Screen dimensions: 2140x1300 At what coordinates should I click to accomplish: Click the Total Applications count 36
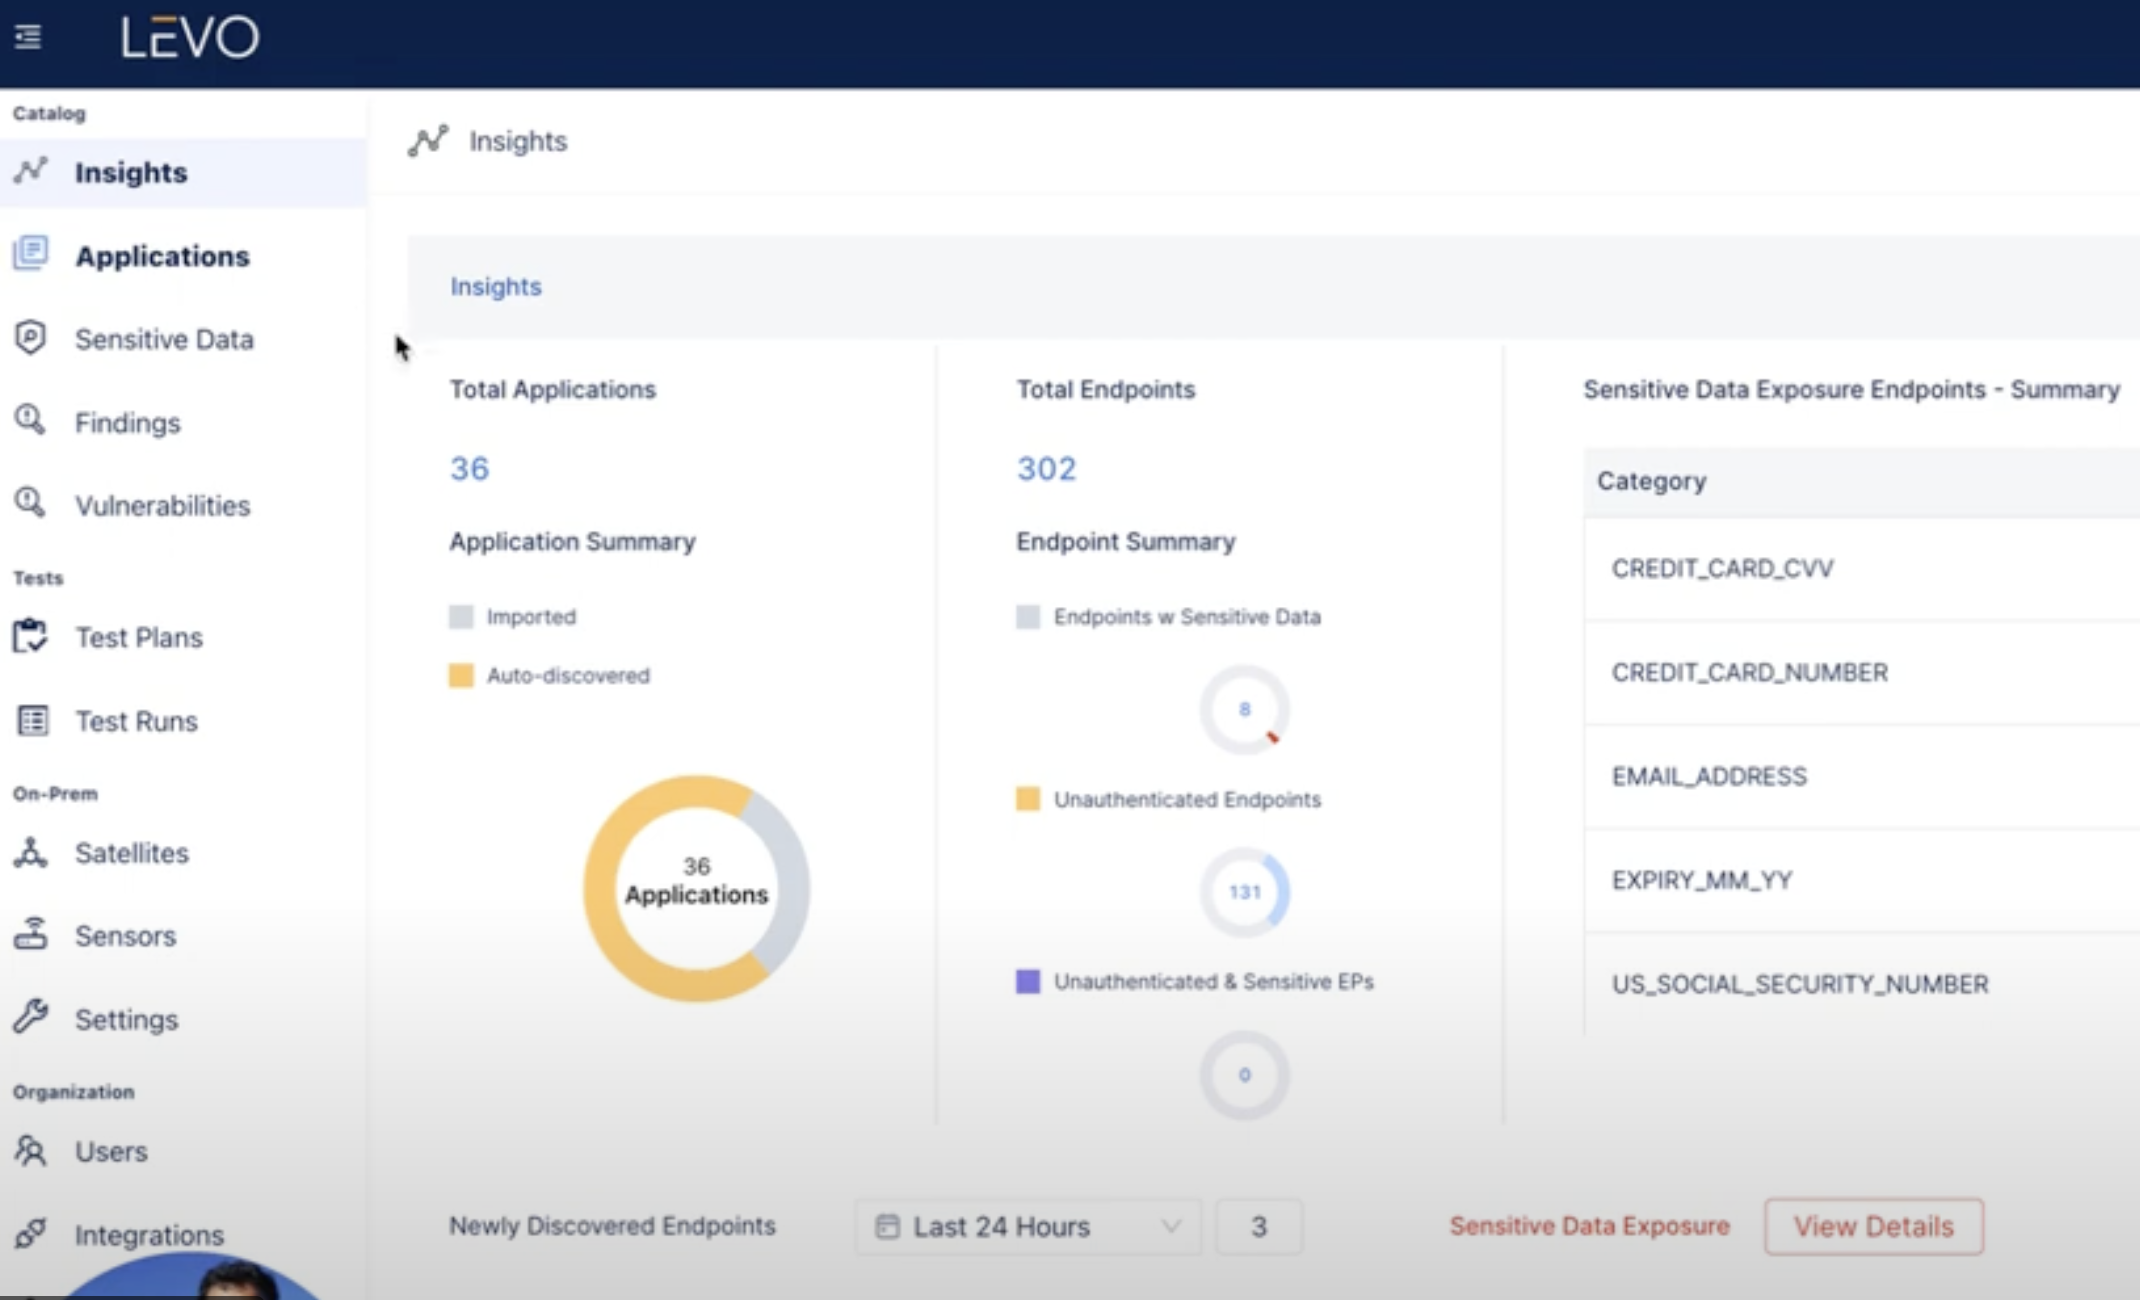tap(469, 468)
